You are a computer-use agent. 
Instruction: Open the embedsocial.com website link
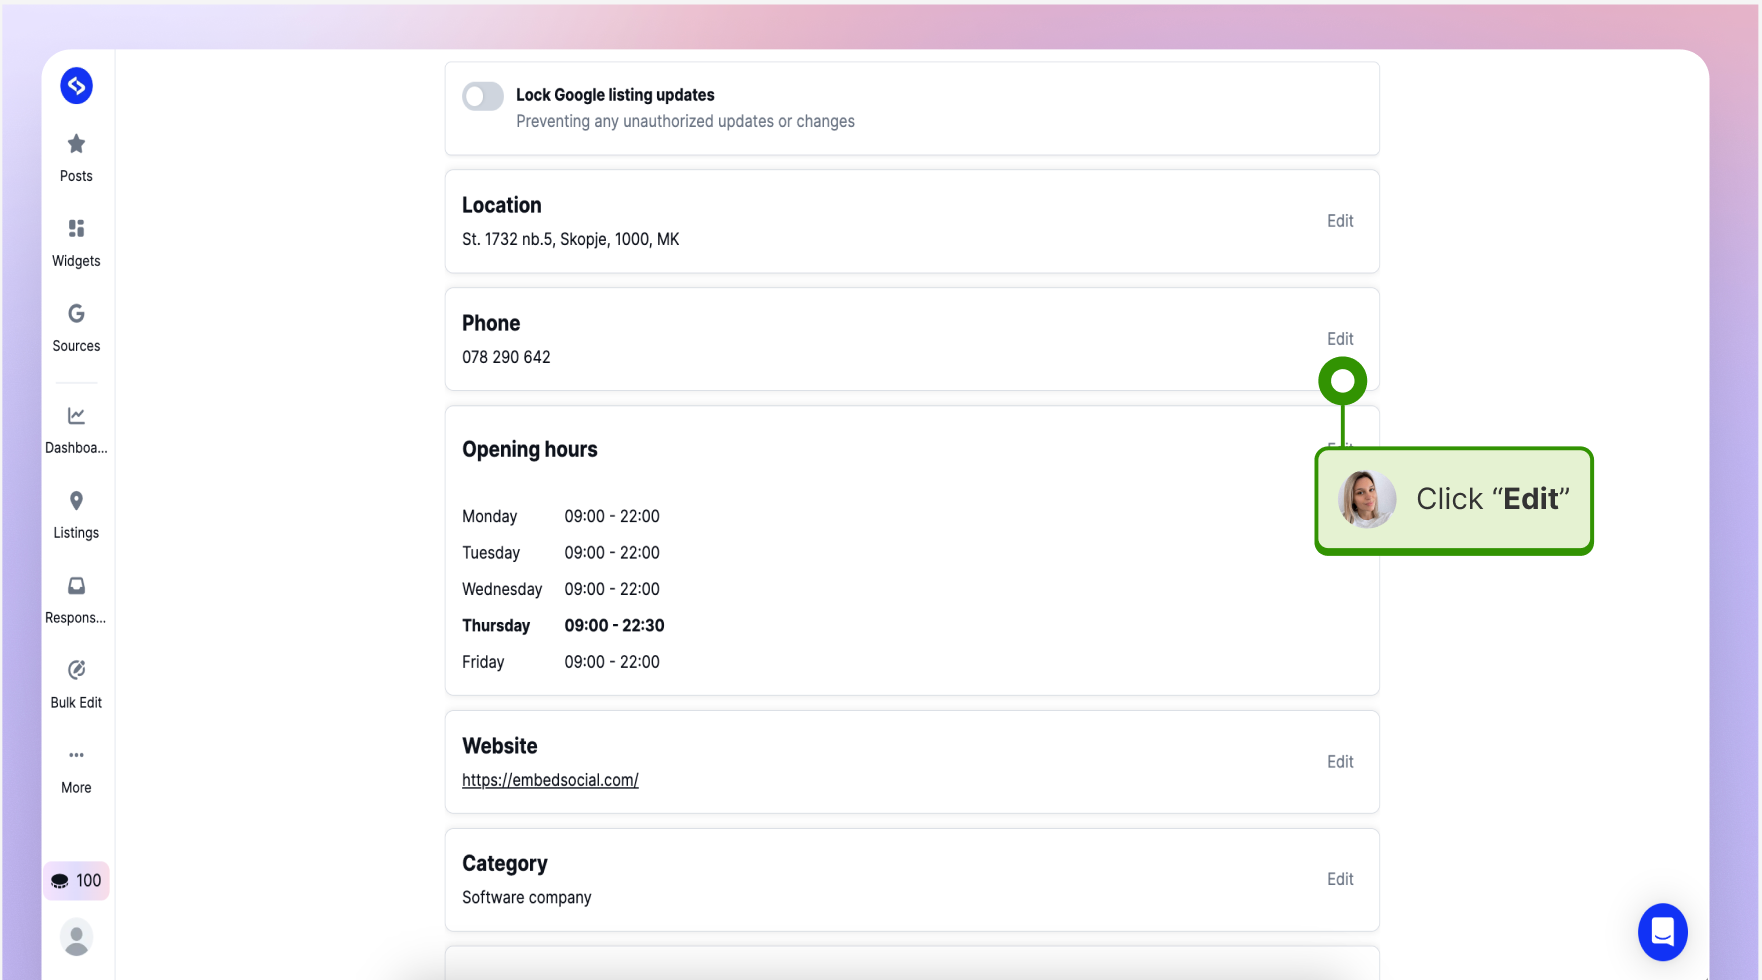click(x=550, y=780)
